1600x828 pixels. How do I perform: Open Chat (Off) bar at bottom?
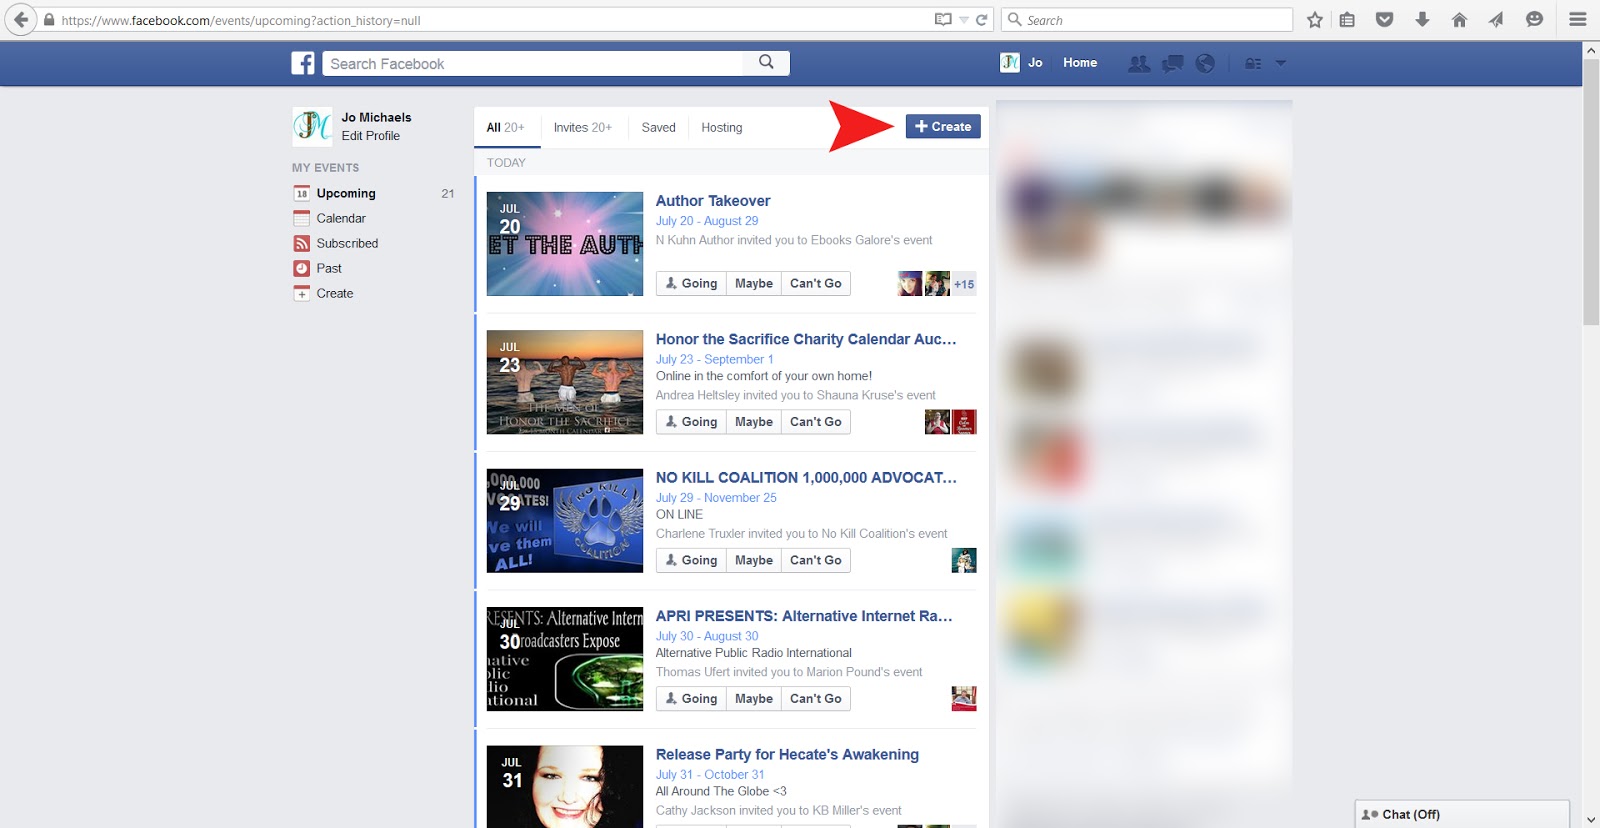(x=1462, y=814)
